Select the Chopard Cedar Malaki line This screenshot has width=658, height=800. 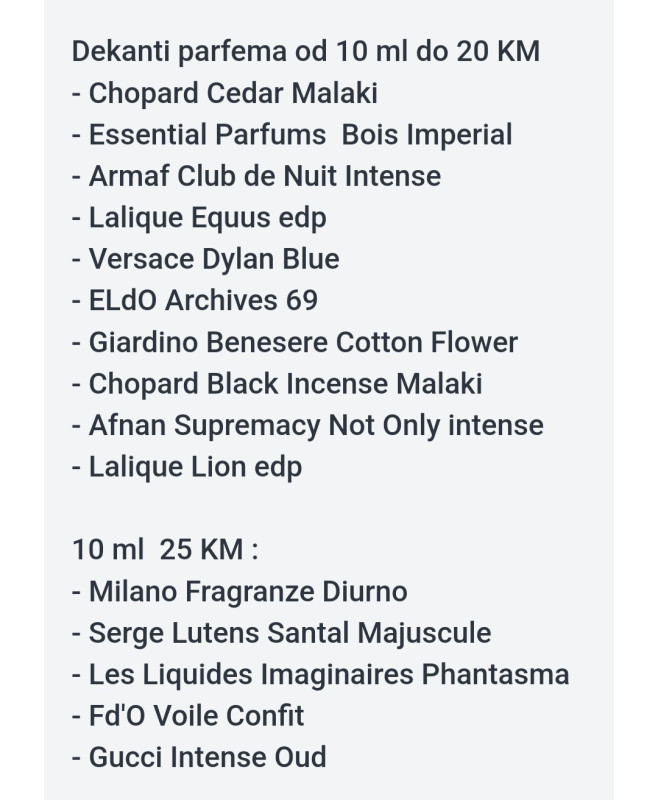(225, 93)
